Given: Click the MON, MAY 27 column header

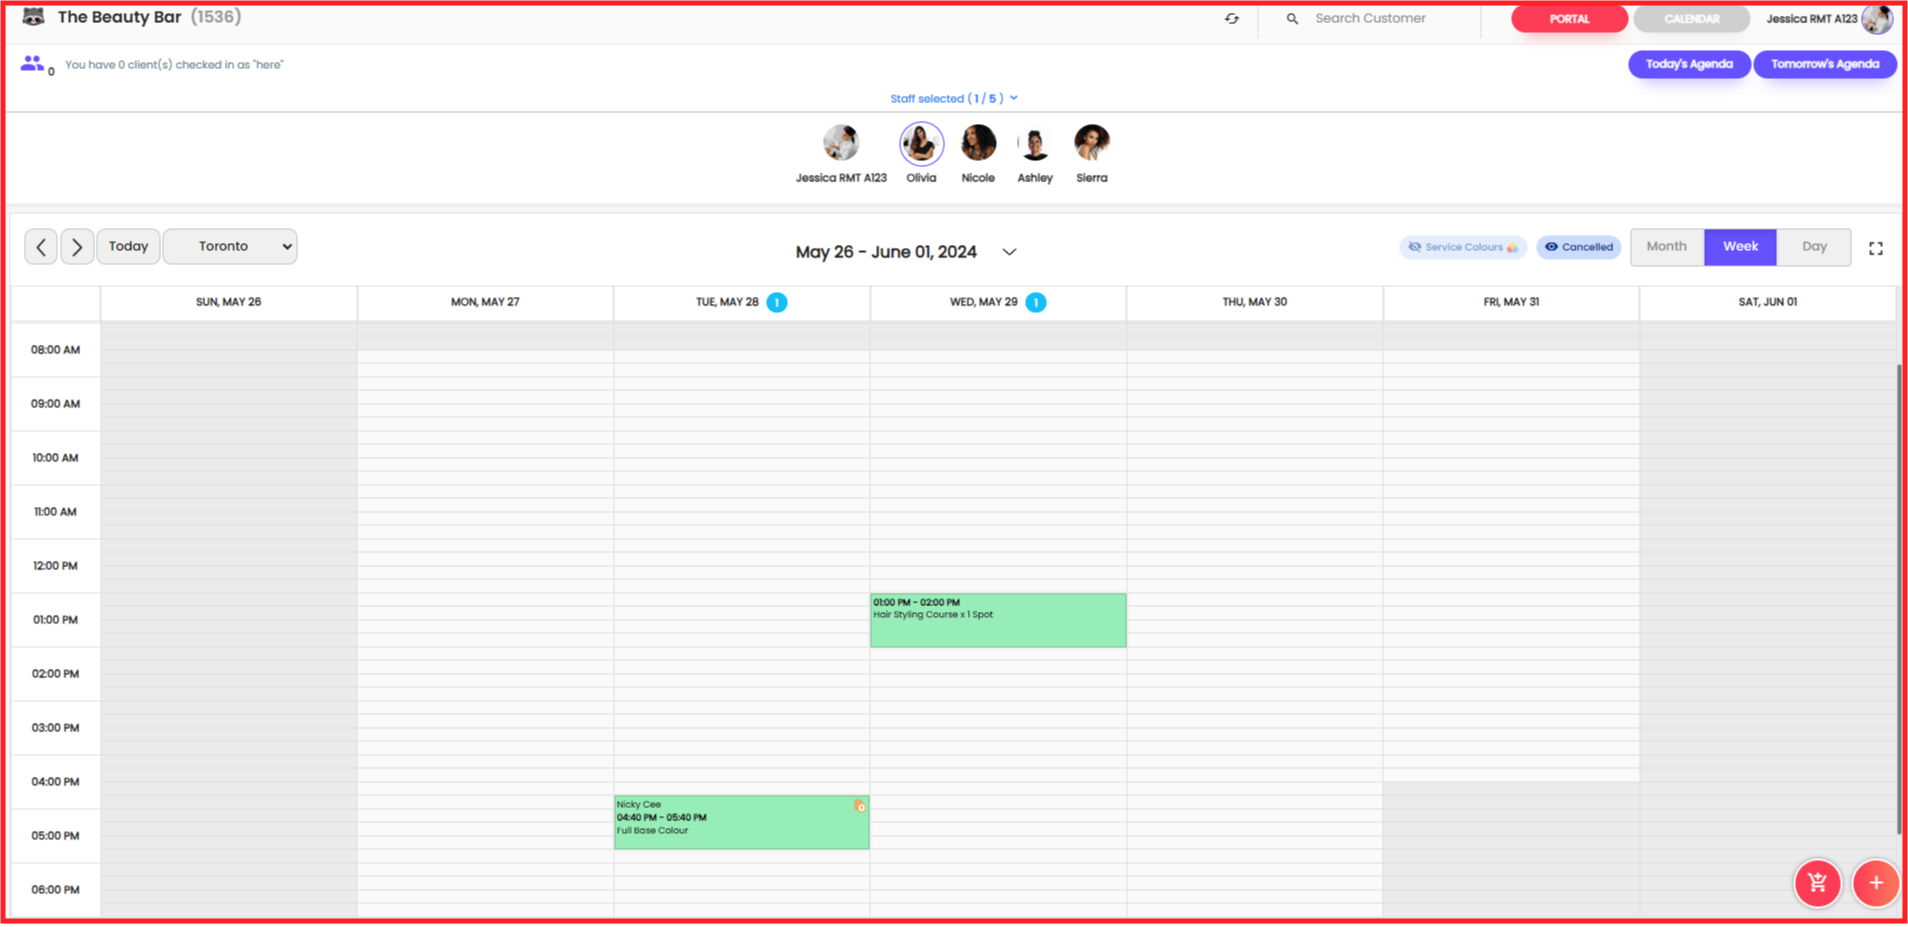Looking at the screenshot, I should pos(485,302).
